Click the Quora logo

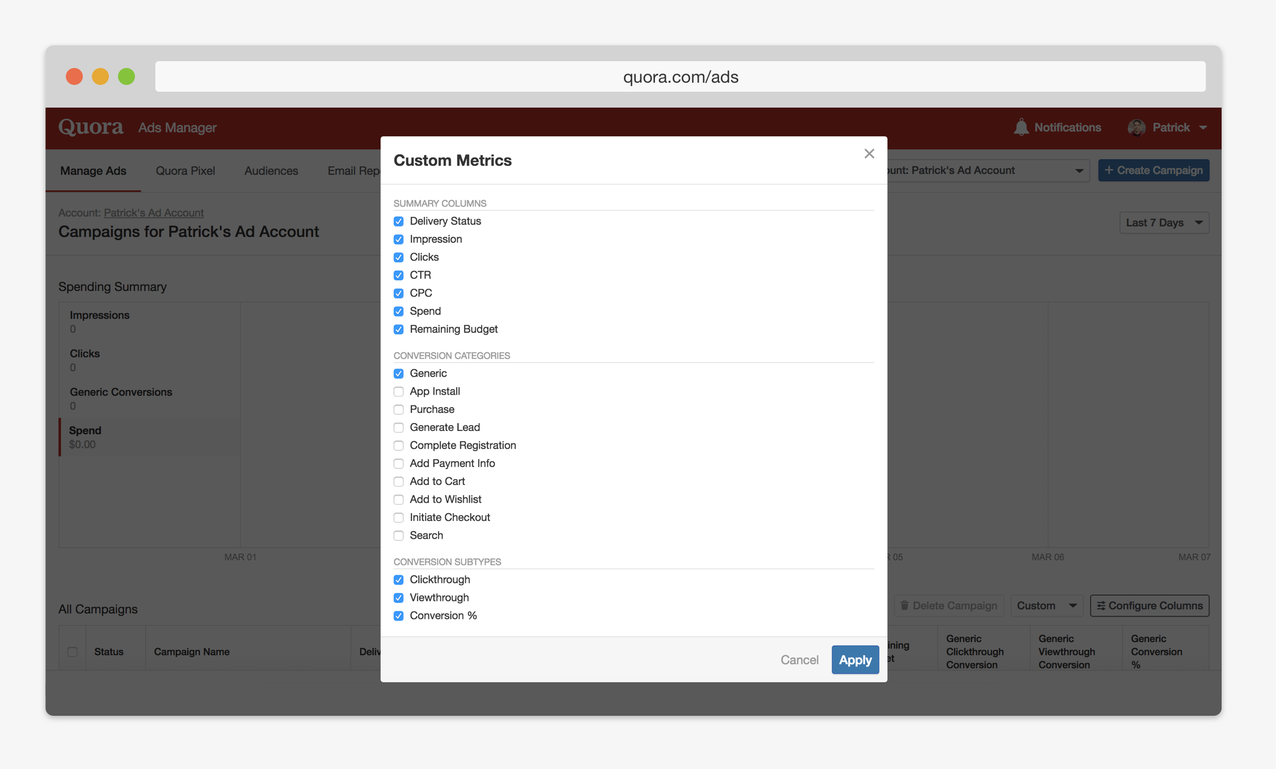pyautogui.click(x=90, y=127)
